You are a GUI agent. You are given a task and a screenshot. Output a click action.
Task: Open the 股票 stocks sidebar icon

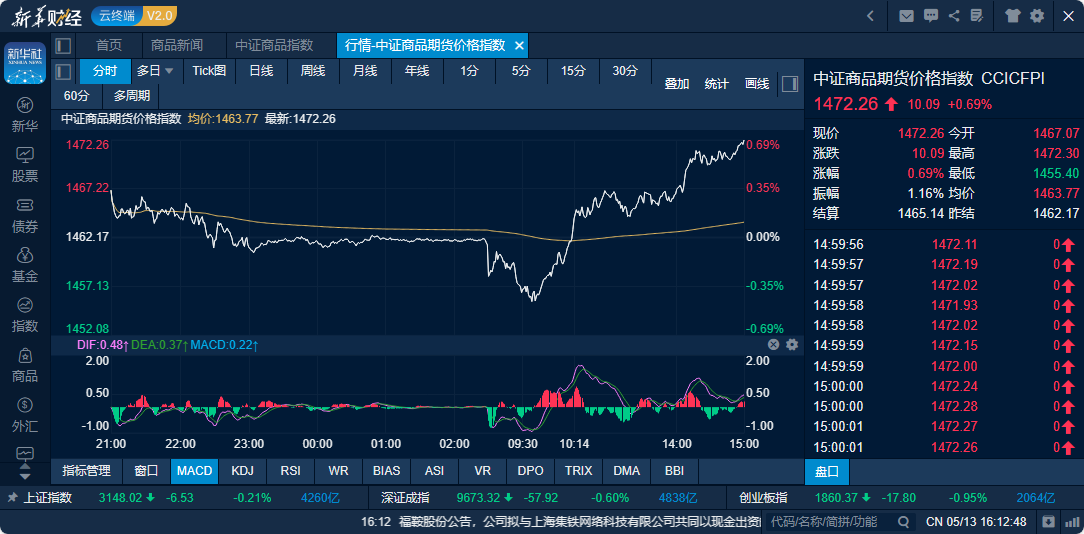tap(25, 164)
